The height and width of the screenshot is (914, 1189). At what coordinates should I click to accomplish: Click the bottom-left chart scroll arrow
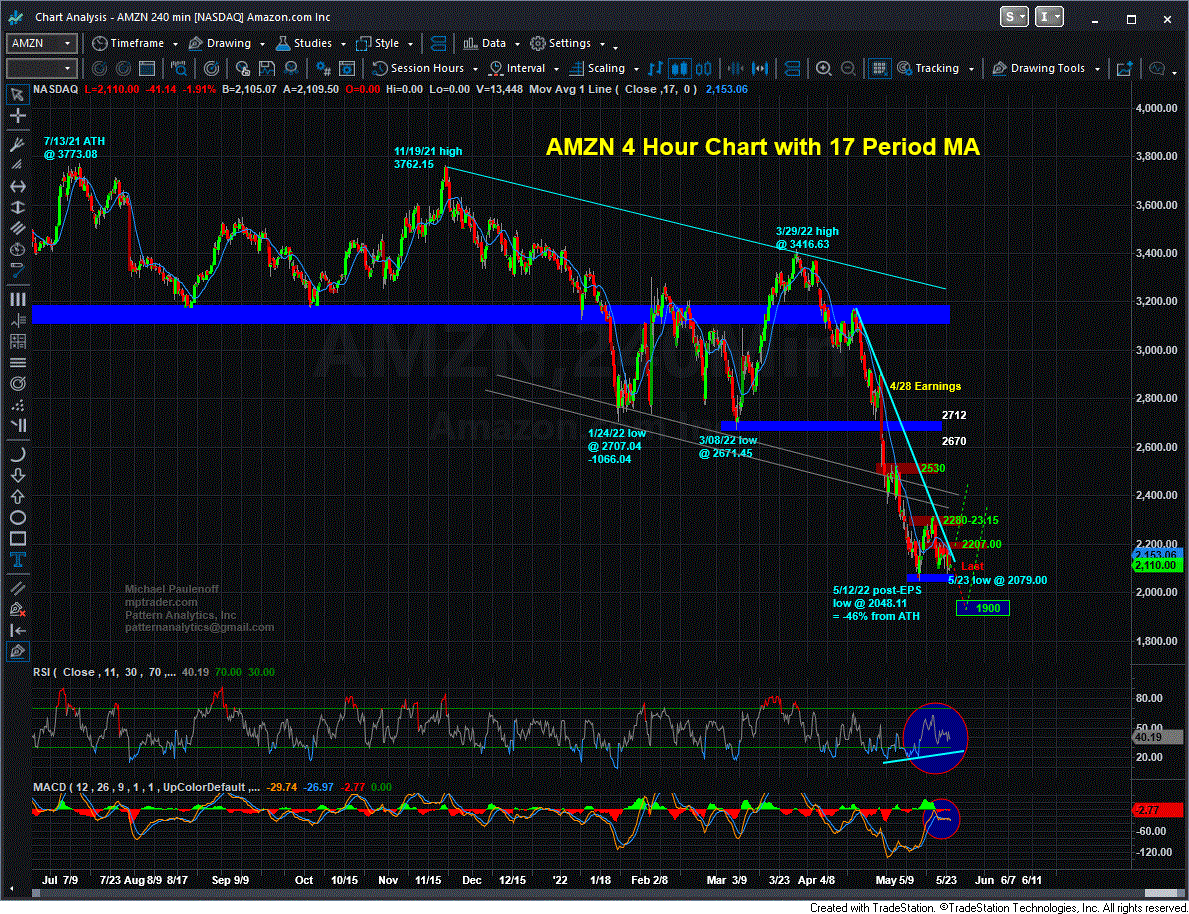pos(11,890)
